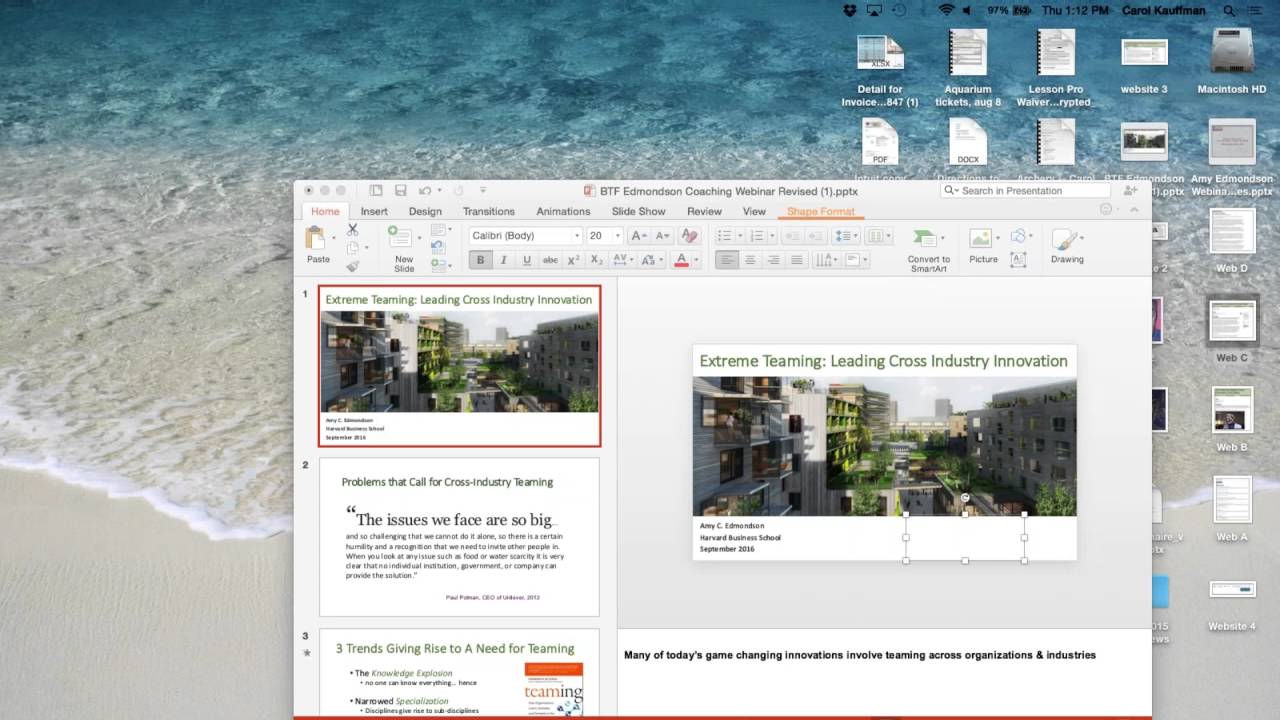Click the Redo icon in title bar
Screen dimensions: 1280x720
459,190
